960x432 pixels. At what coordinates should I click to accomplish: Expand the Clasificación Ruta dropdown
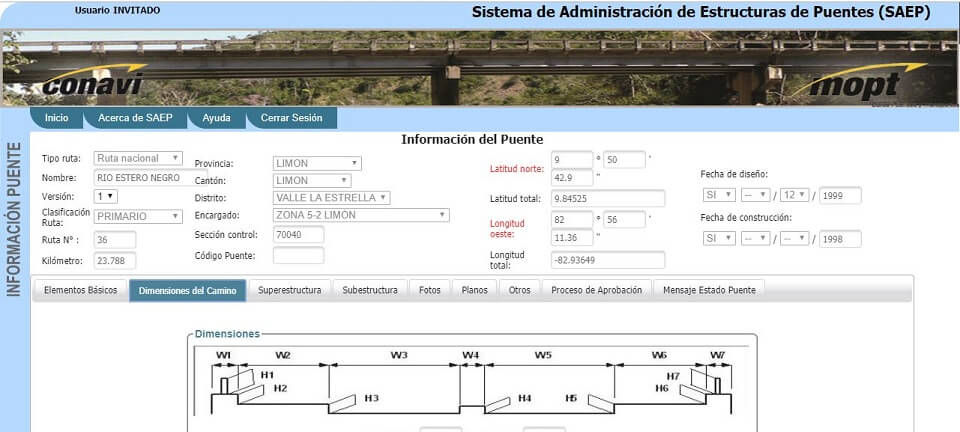(138, 216)
